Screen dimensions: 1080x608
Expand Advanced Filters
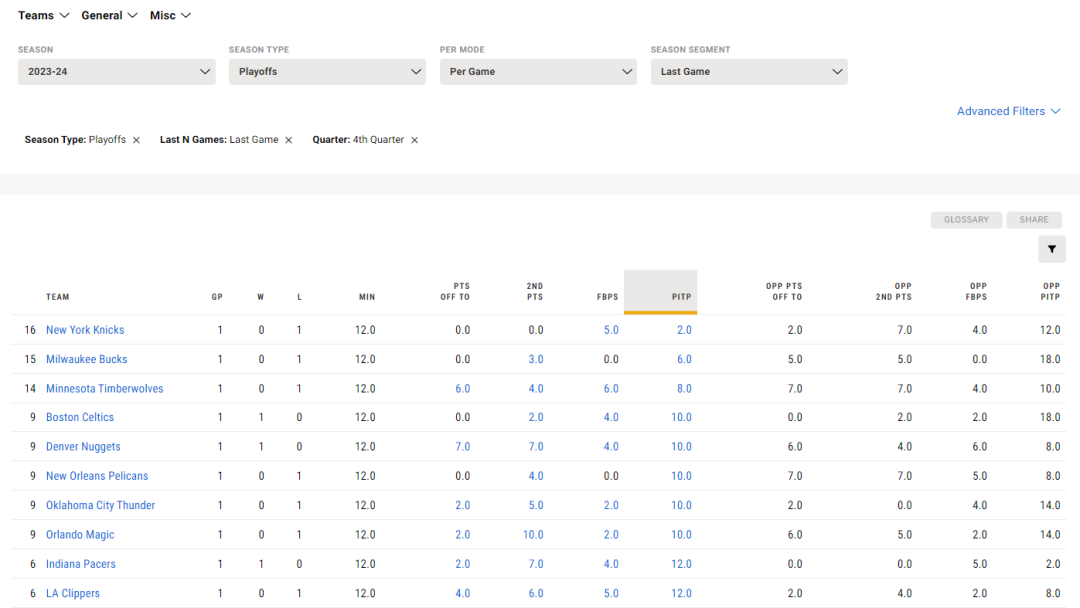pyautogui.click(x=1008, y=111)
